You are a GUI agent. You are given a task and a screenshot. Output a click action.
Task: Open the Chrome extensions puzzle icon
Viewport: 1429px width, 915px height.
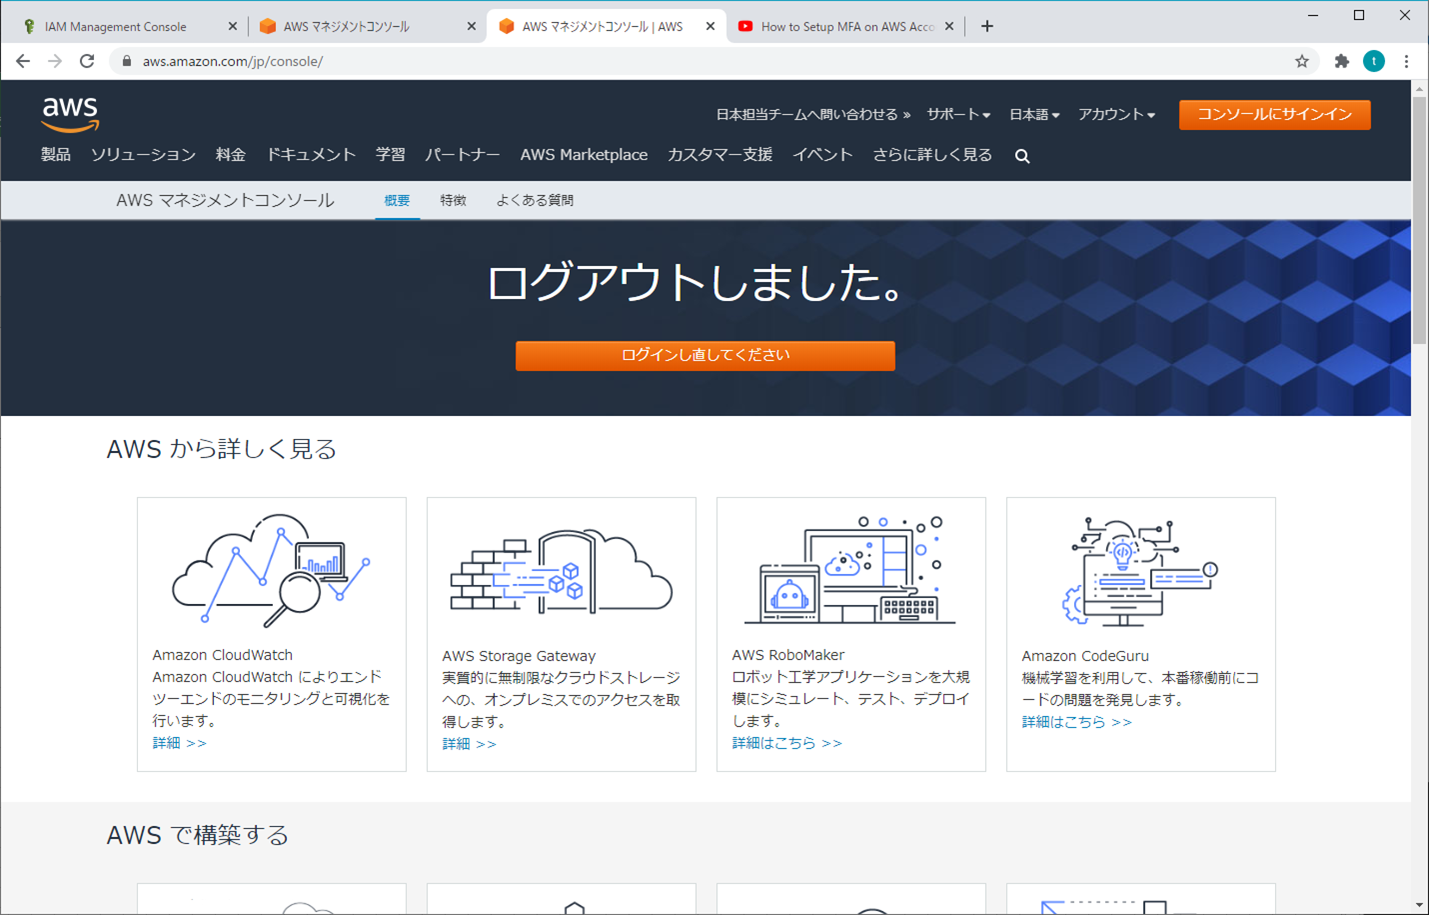tap(1342, 61)
